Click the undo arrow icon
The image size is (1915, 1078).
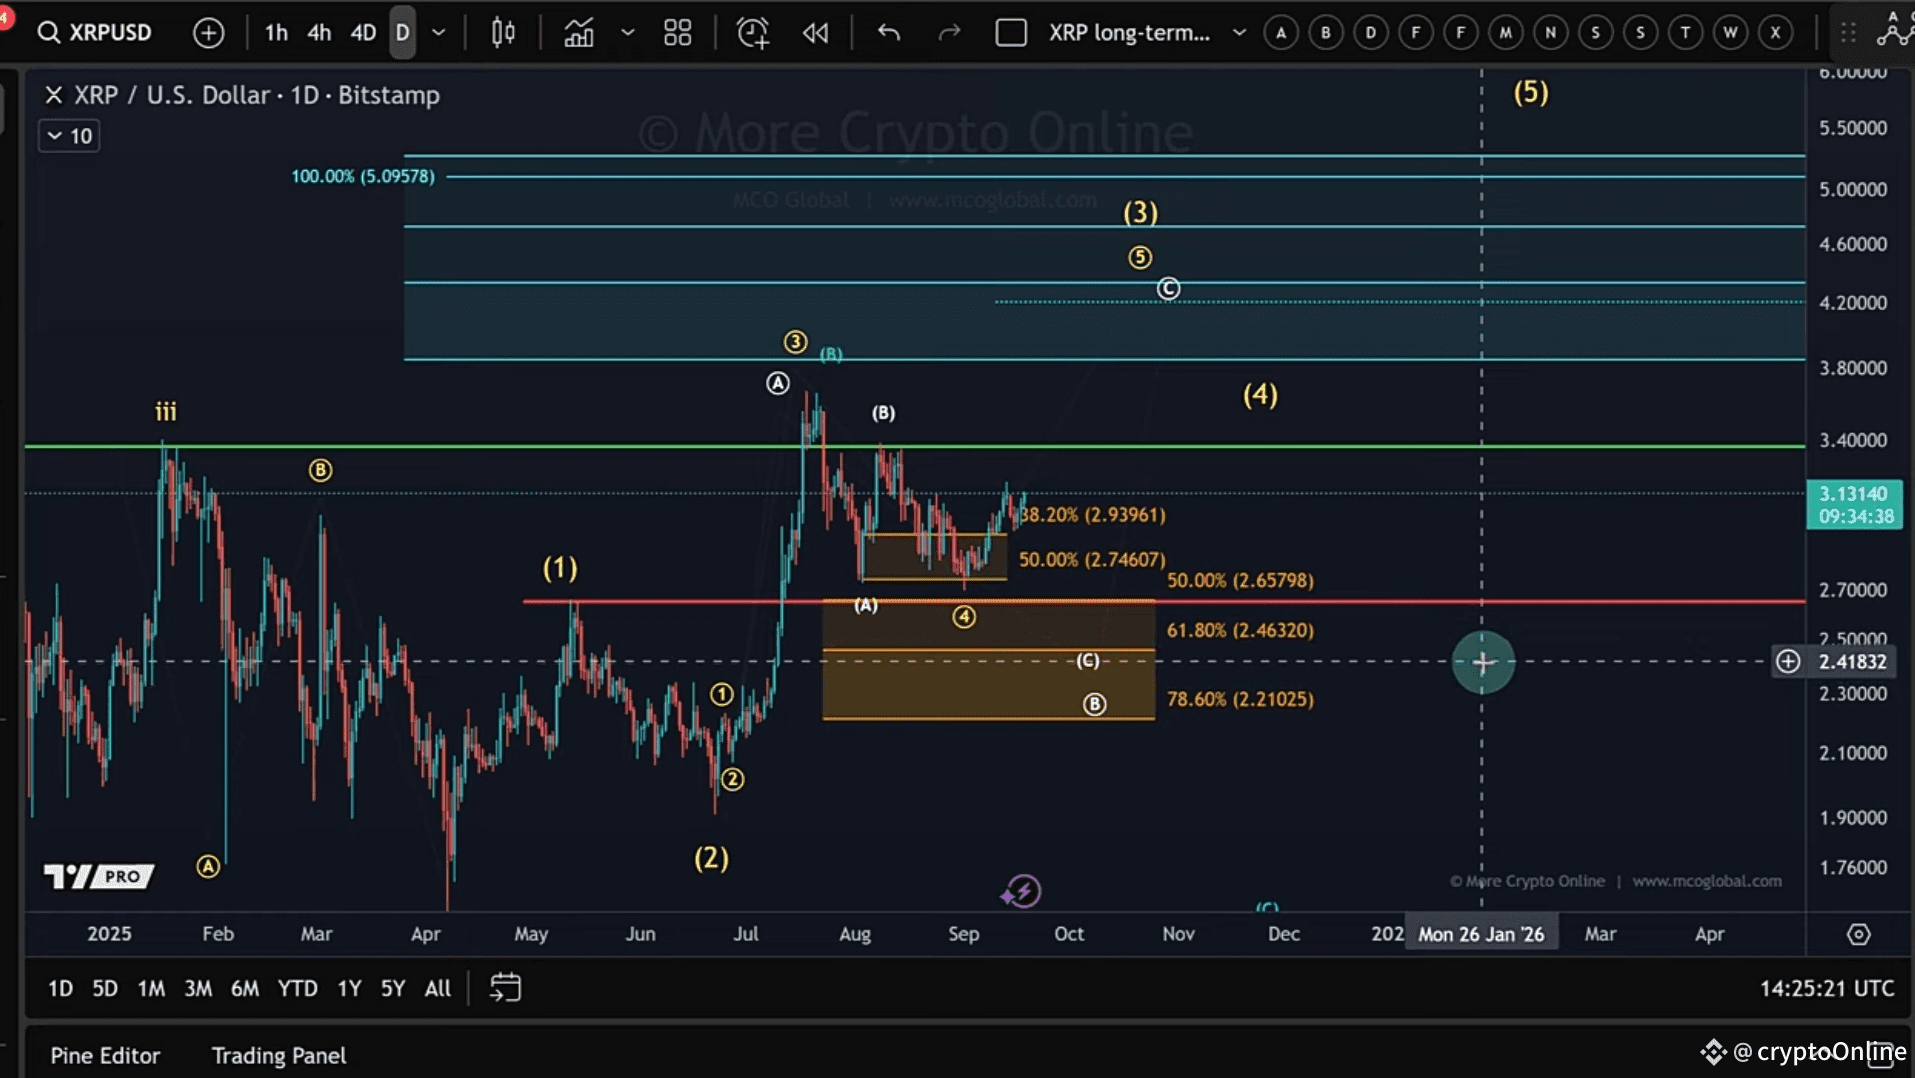888,31
